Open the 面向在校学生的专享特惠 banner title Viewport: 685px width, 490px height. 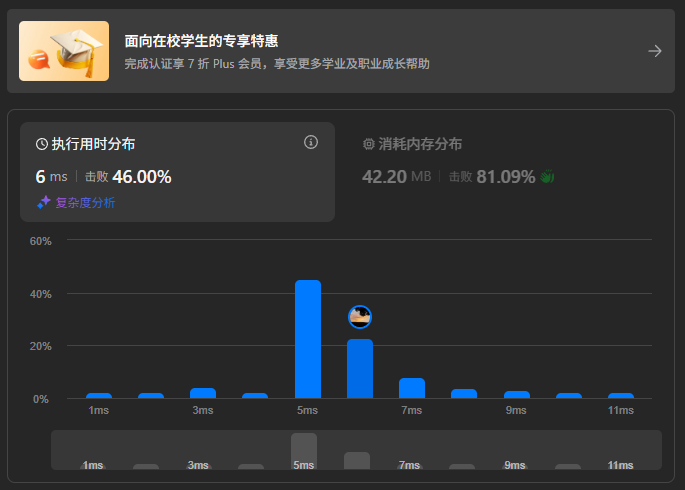[x=201, y=41]
